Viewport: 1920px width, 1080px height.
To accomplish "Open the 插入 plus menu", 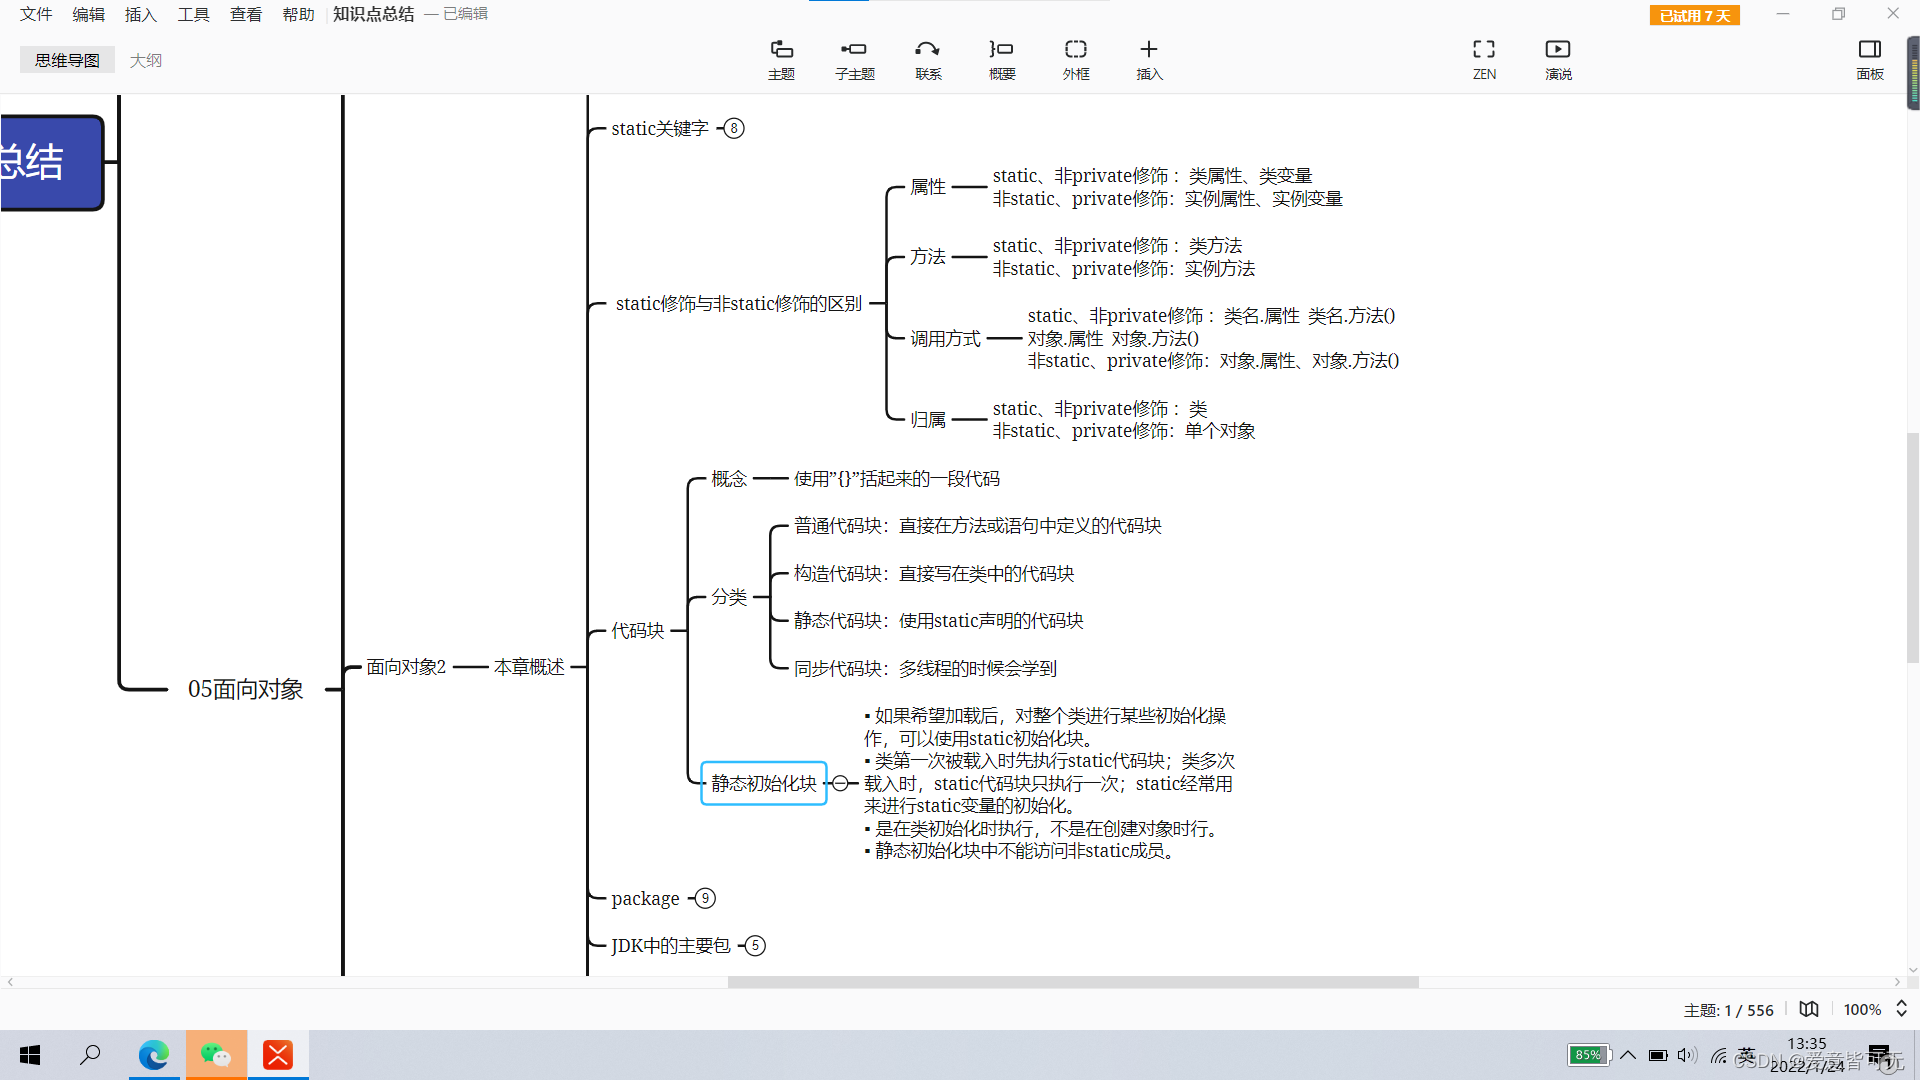I will click(x=1149, y=60).
